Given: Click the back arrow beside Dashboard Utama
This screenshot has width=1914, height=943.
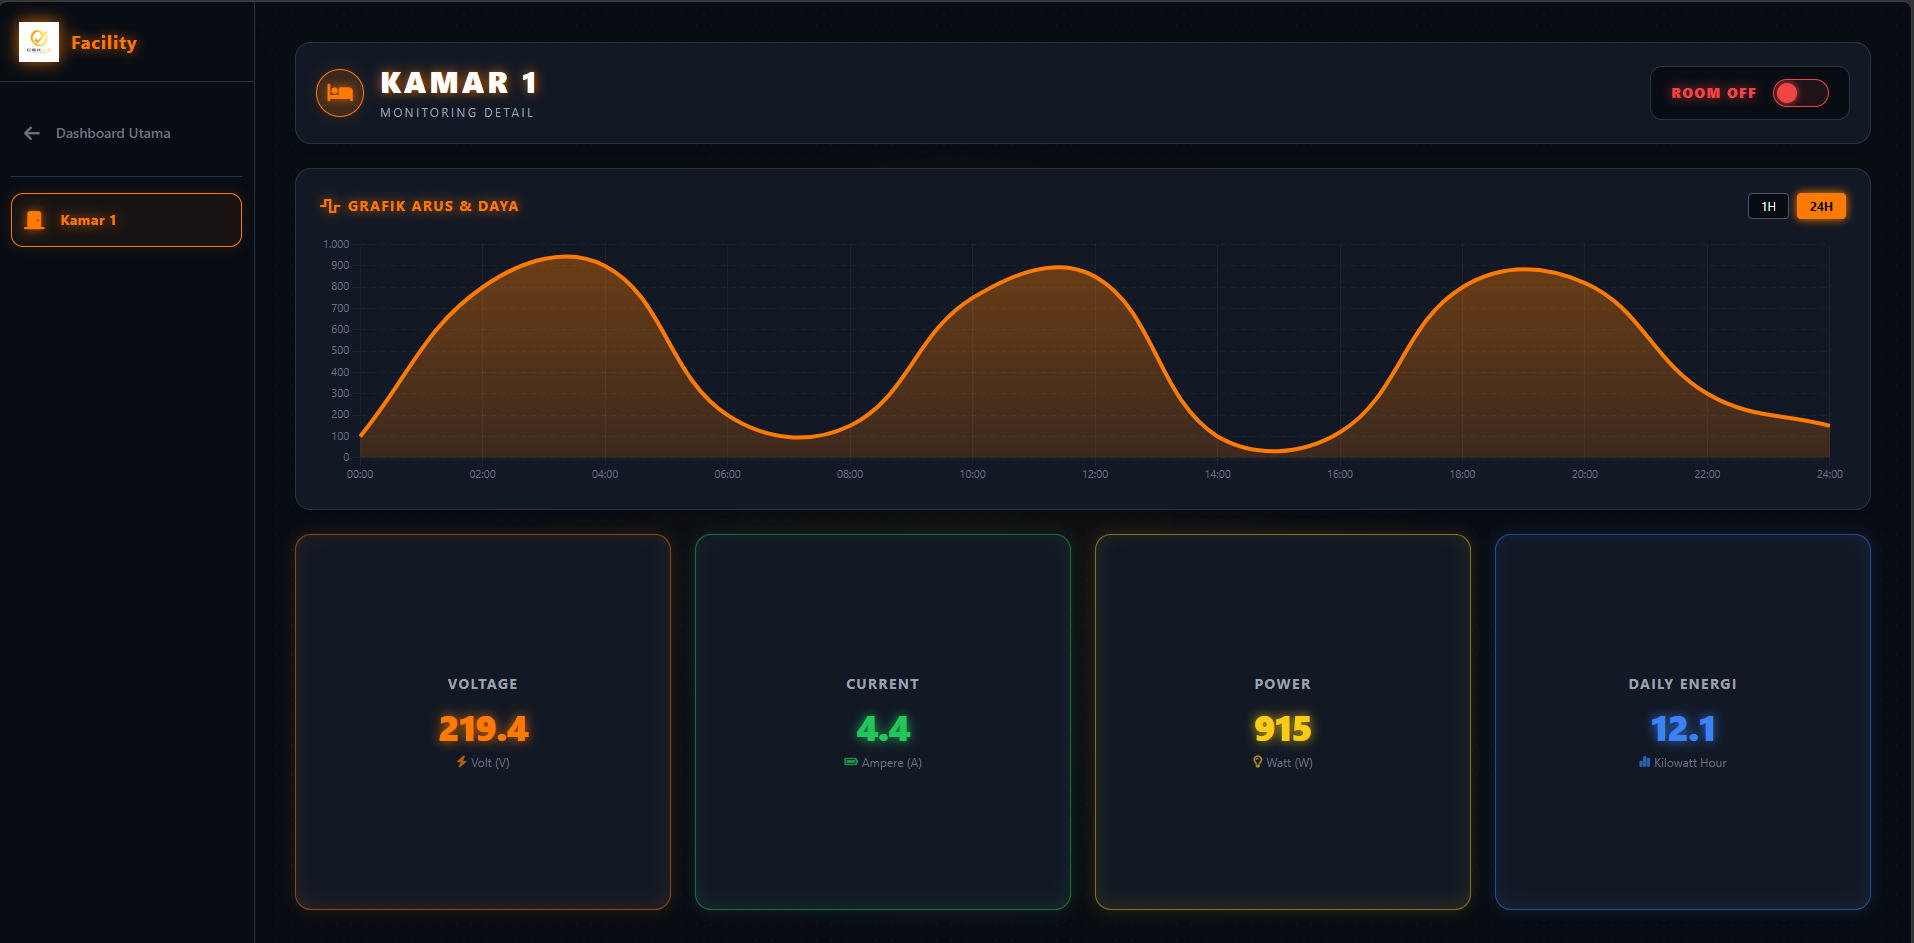Looking at the screenshot, I should tap(32, 133).
